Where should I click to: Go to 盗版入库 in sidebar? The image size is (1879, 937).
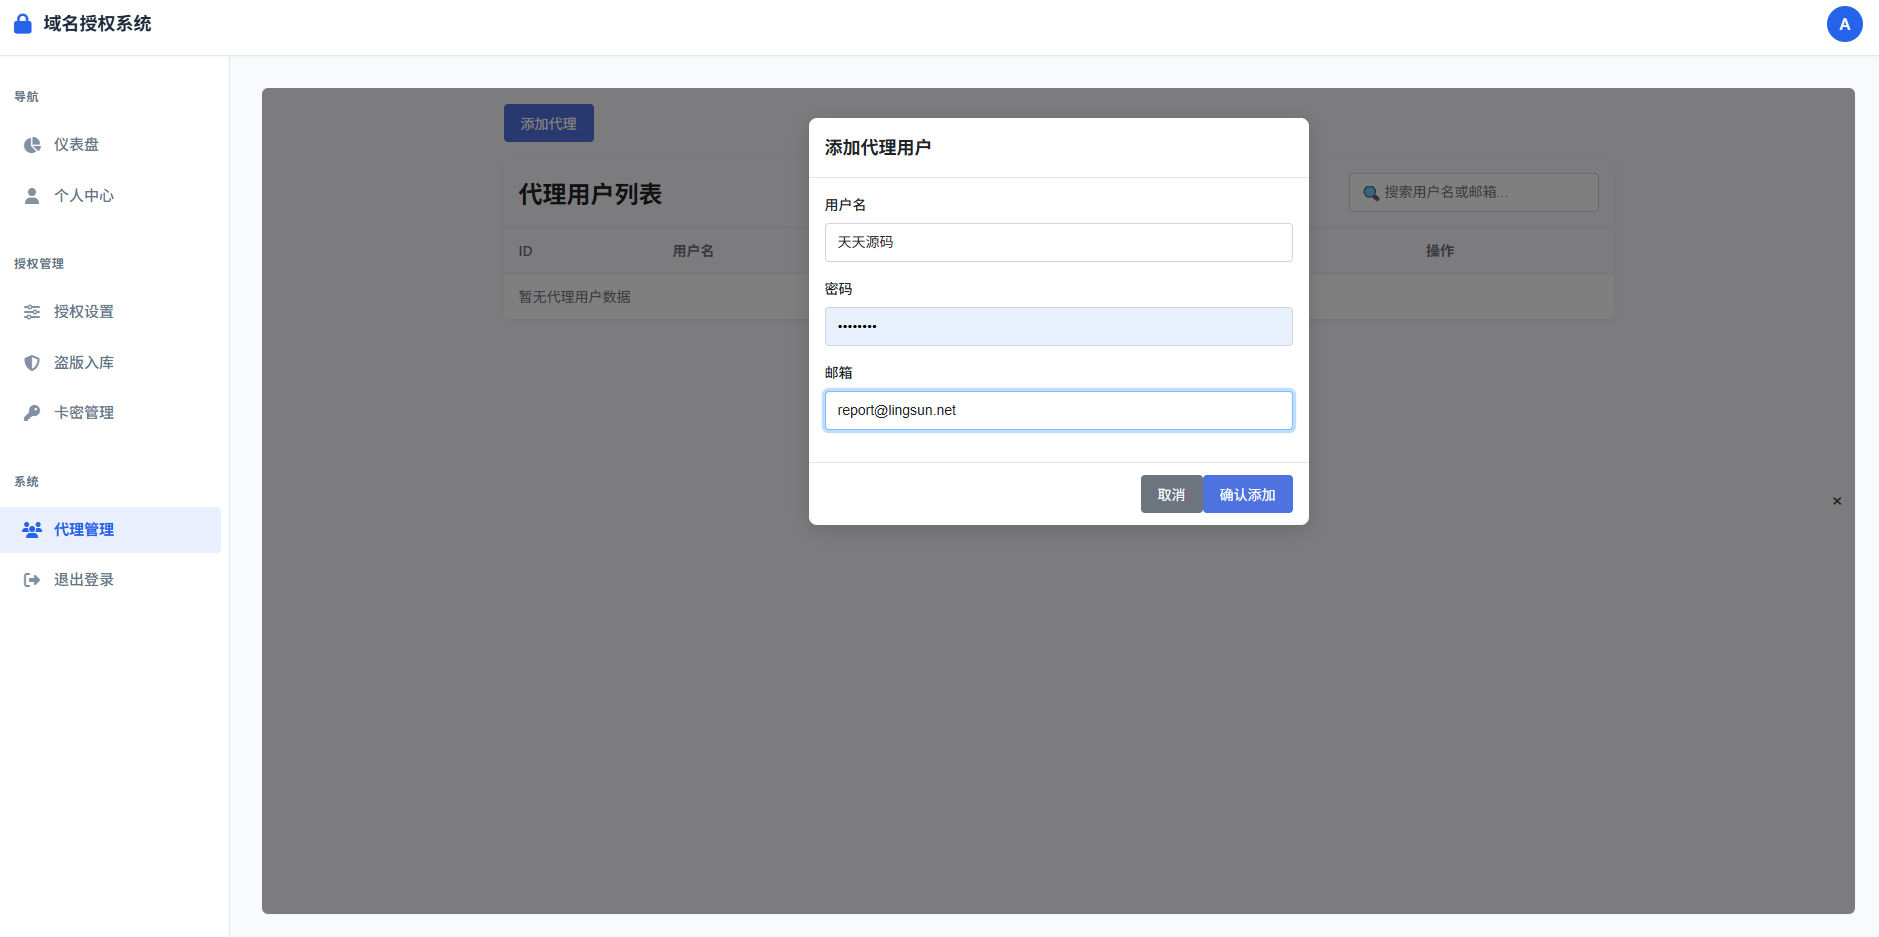coord(84,363)
